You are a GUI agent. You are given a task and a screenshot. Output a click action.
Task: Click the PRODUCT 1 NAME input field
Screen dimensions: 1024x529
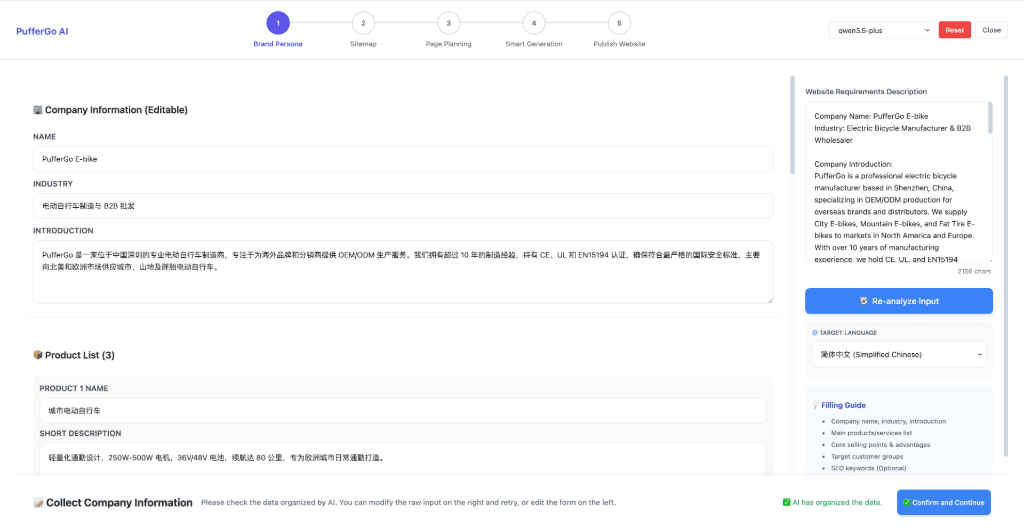(x=403, y=411)
